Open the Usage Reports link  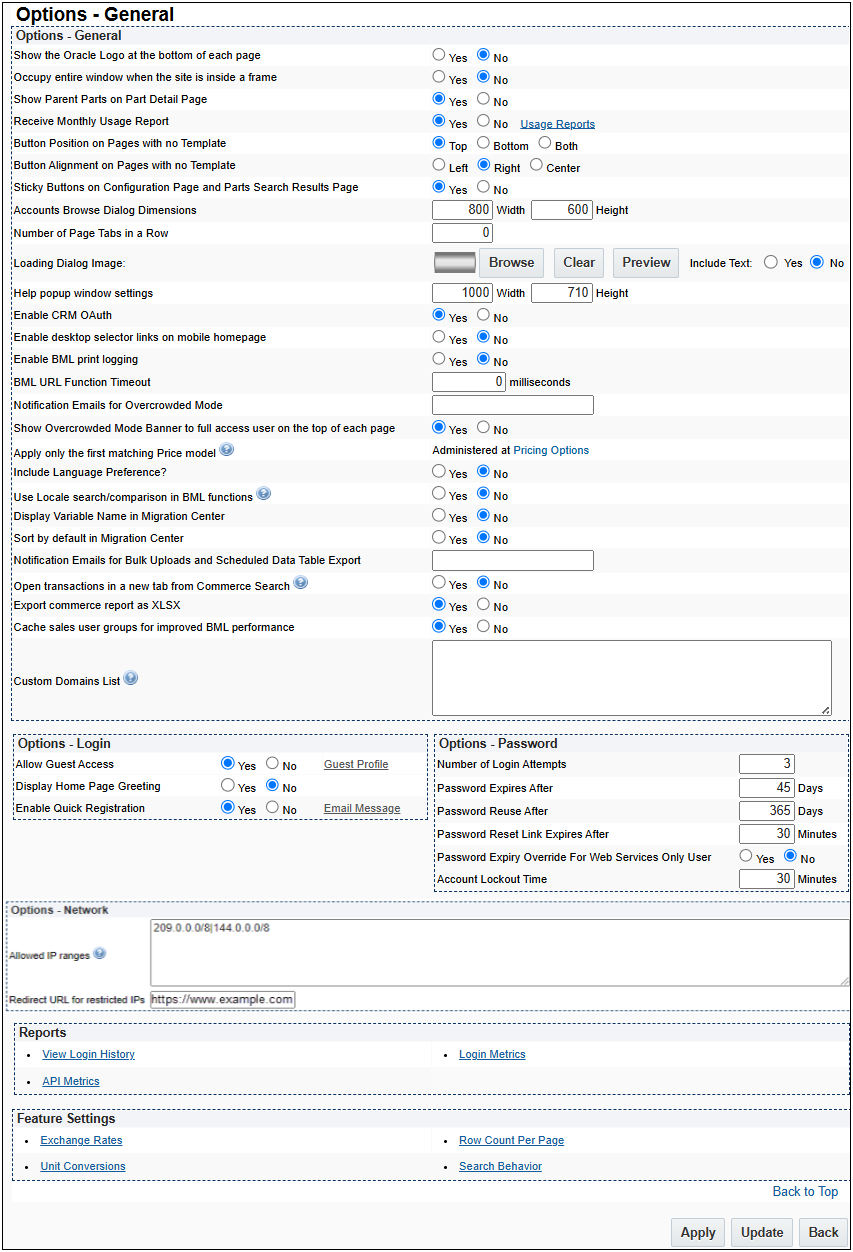tap(557, 123)
